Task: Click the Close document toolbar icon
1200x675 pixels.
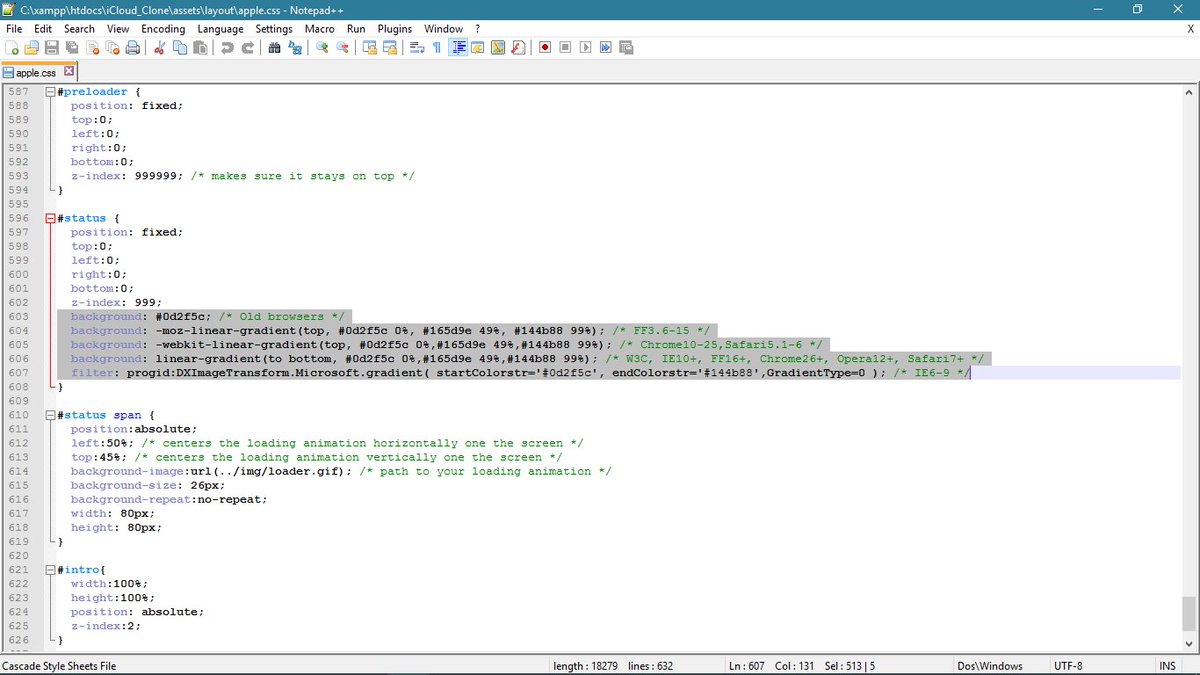Action: point(92,47)
